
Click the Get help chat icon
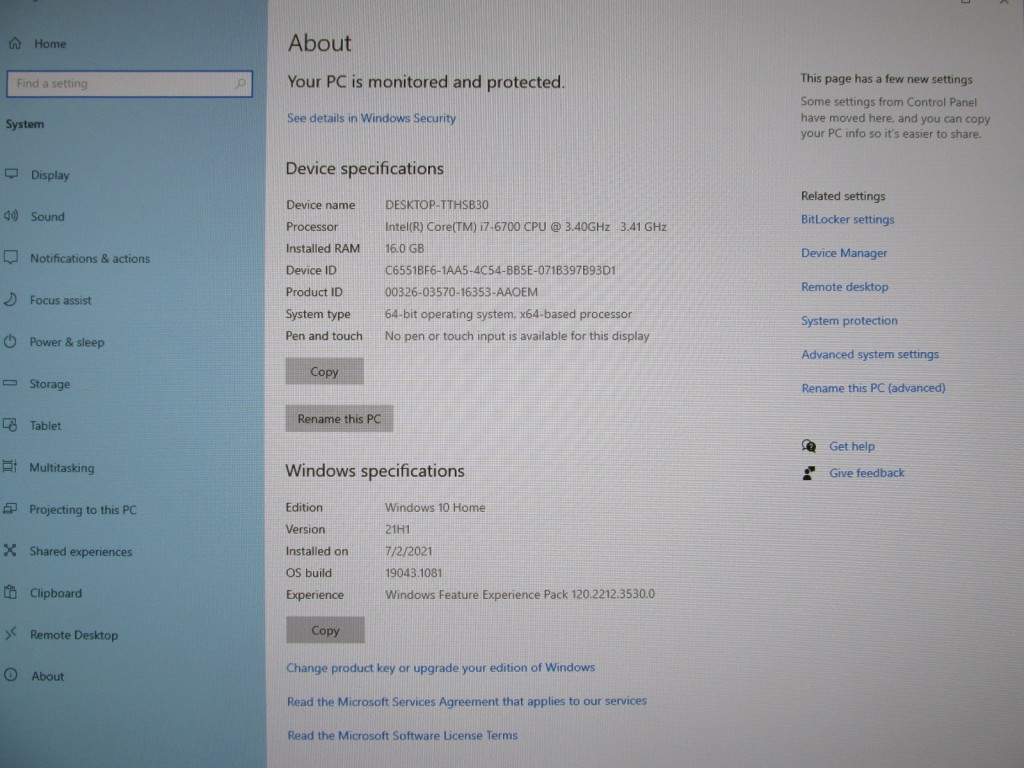809,446
